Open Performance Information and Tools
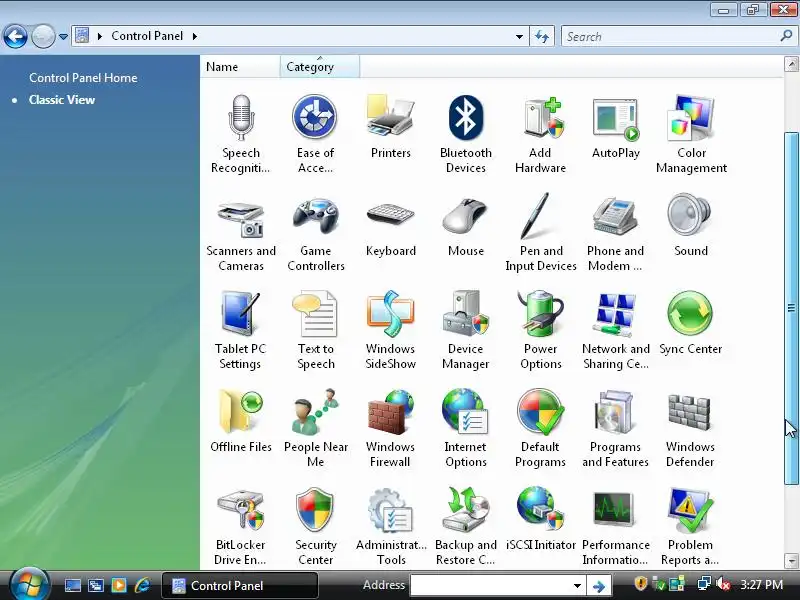This screenshot has width=800, height=600. (x=615, y=527)
